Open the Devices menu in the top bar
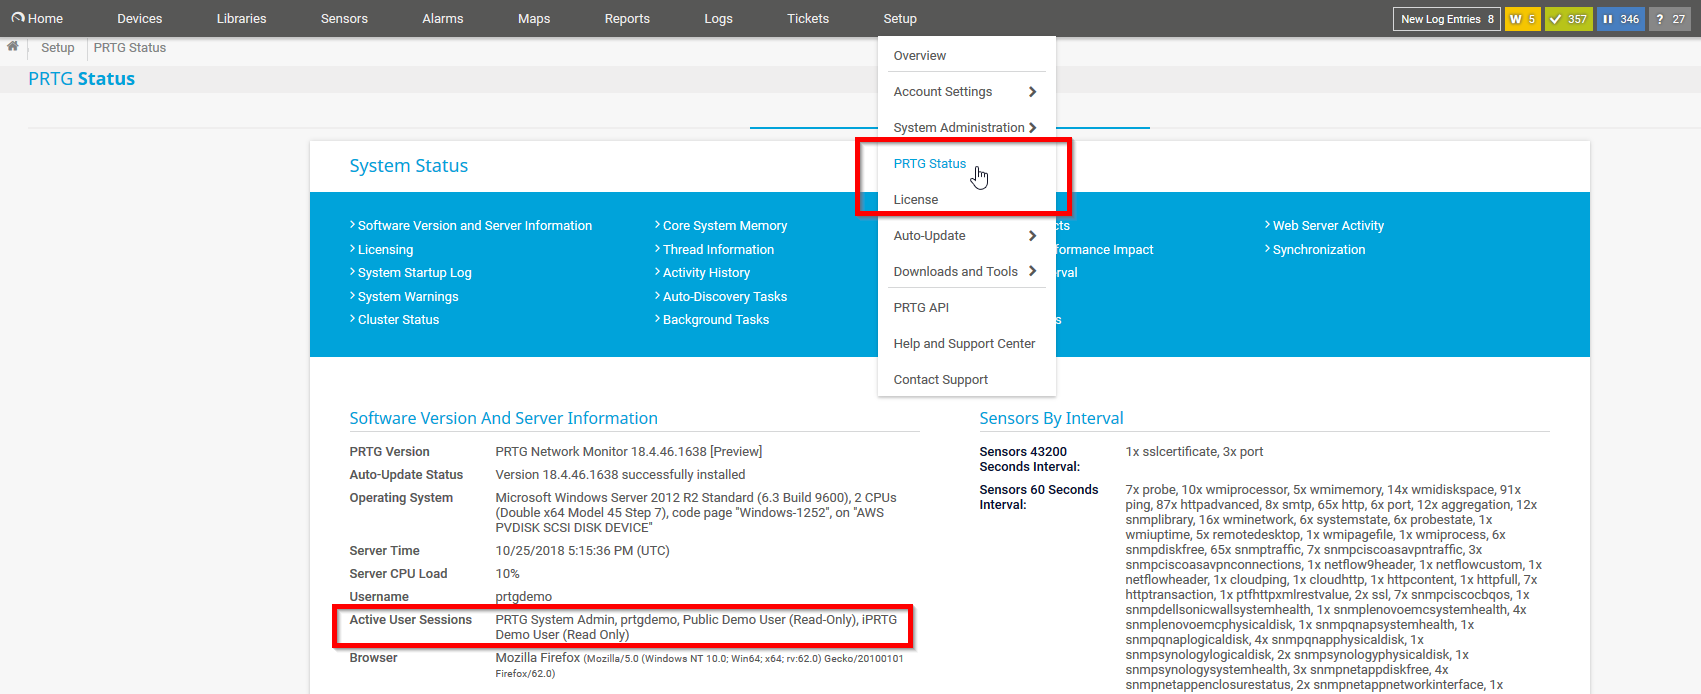Image resolution: width=1701 pixels, height=694 pixels. tap(139, 19)
